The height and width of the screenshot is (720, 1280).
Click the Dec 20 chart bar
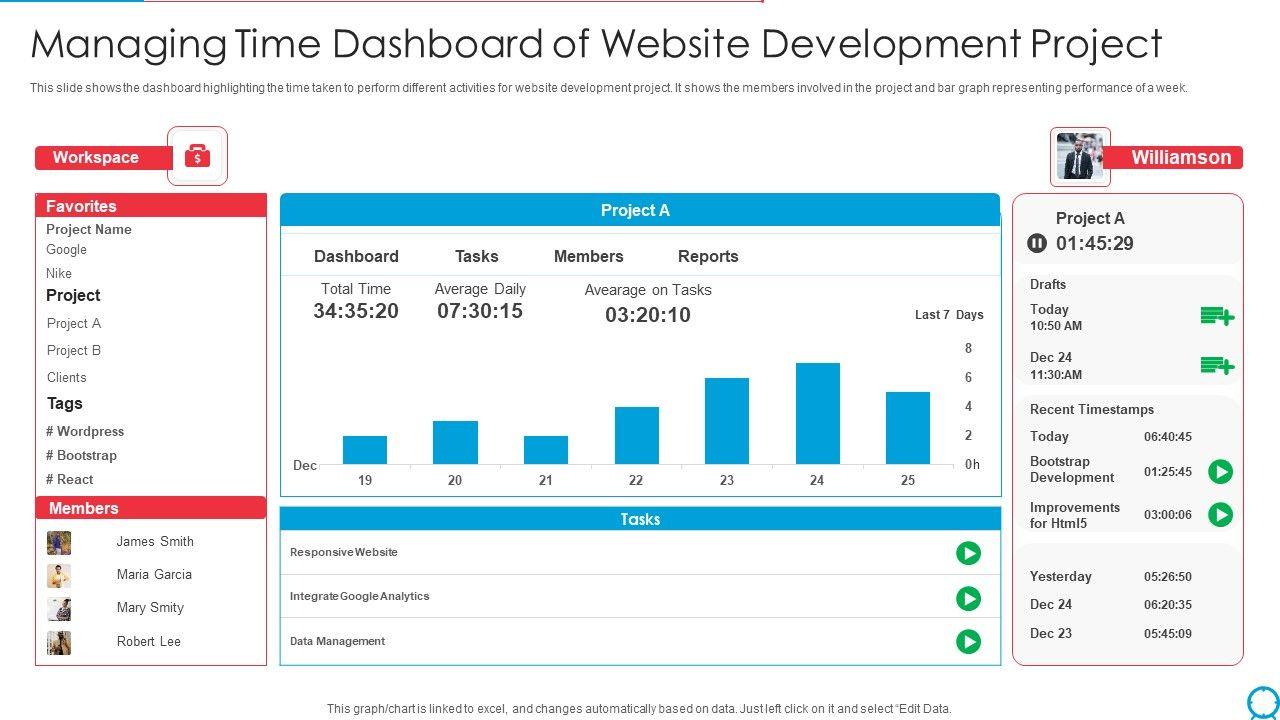pyautogui.click(x=455, y=442)
